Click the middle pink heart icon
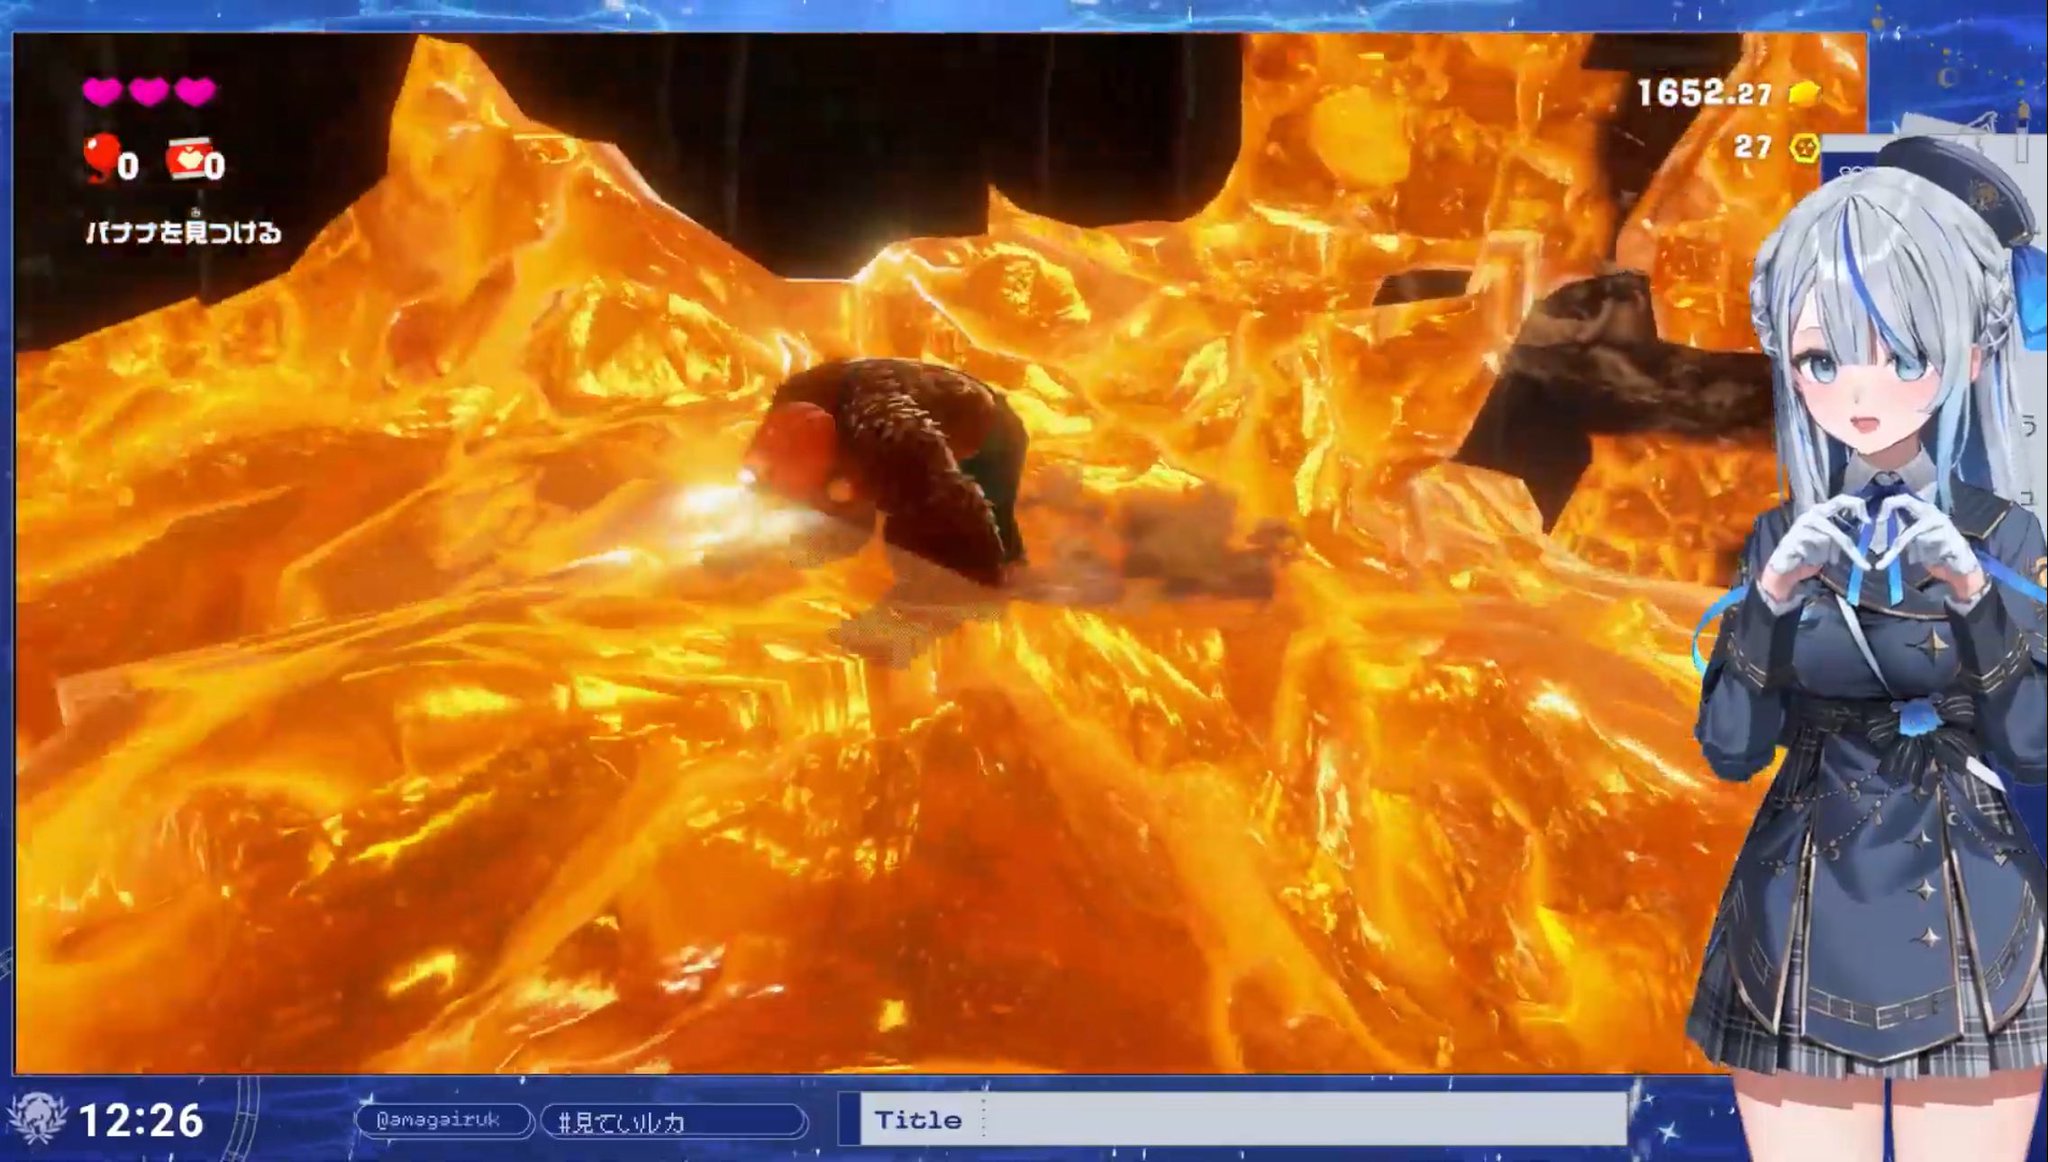Screen dimensions: 2048x1162 click(x=149, y=92)
